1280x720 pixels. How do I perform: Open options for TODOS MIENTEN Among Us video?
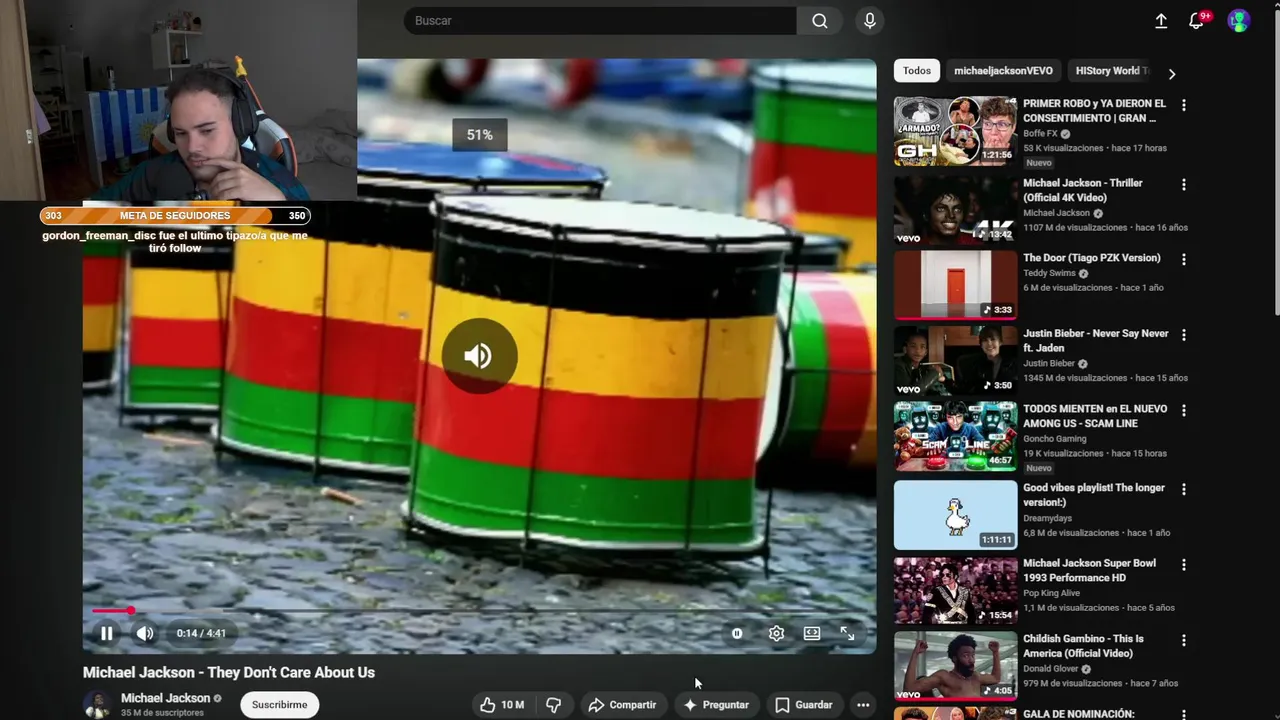point(1184,411)
